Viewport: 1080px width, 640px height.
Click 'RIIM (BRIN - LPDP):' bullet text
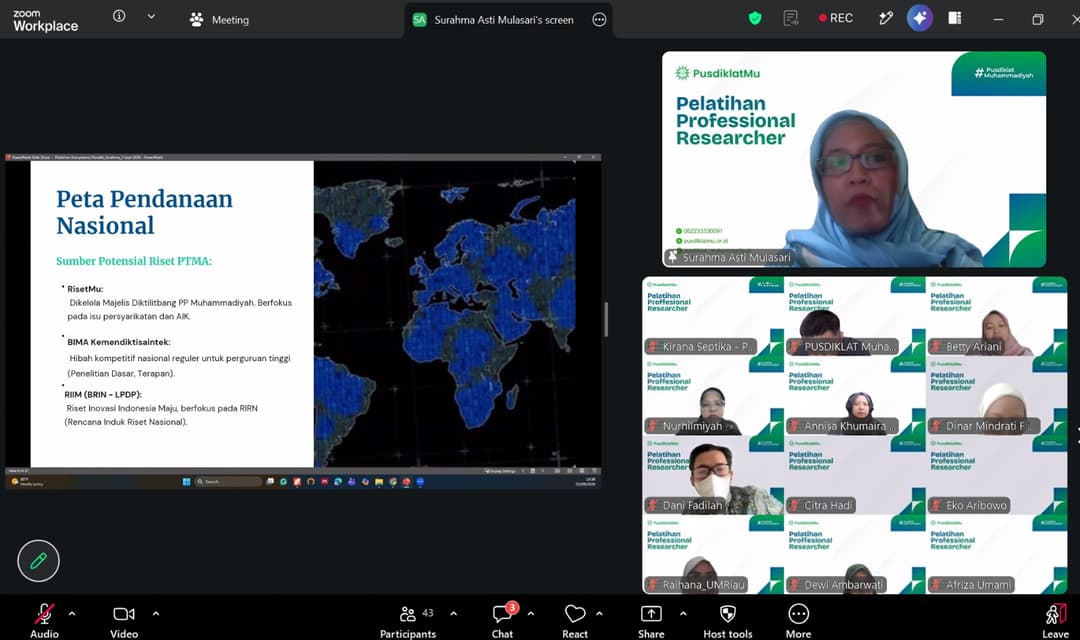[x=103, y=395]
